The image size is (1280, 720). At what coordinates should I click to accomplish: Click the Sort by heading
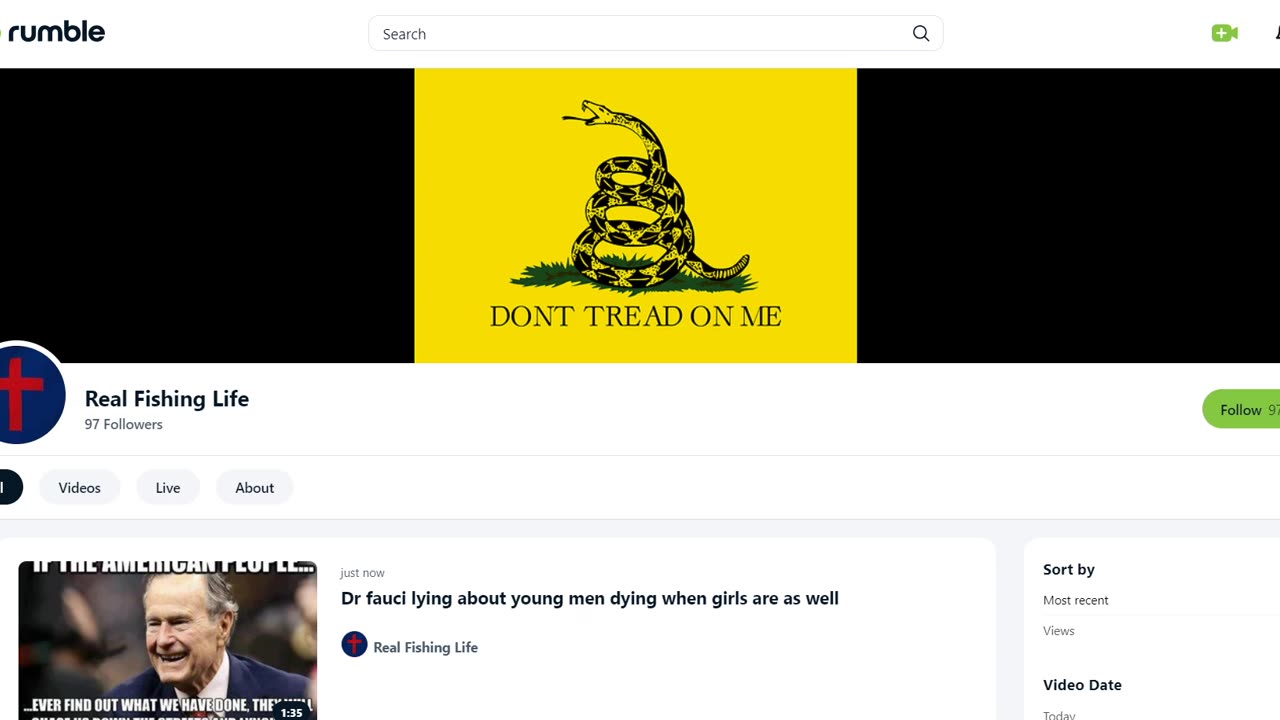point(1069,569)
